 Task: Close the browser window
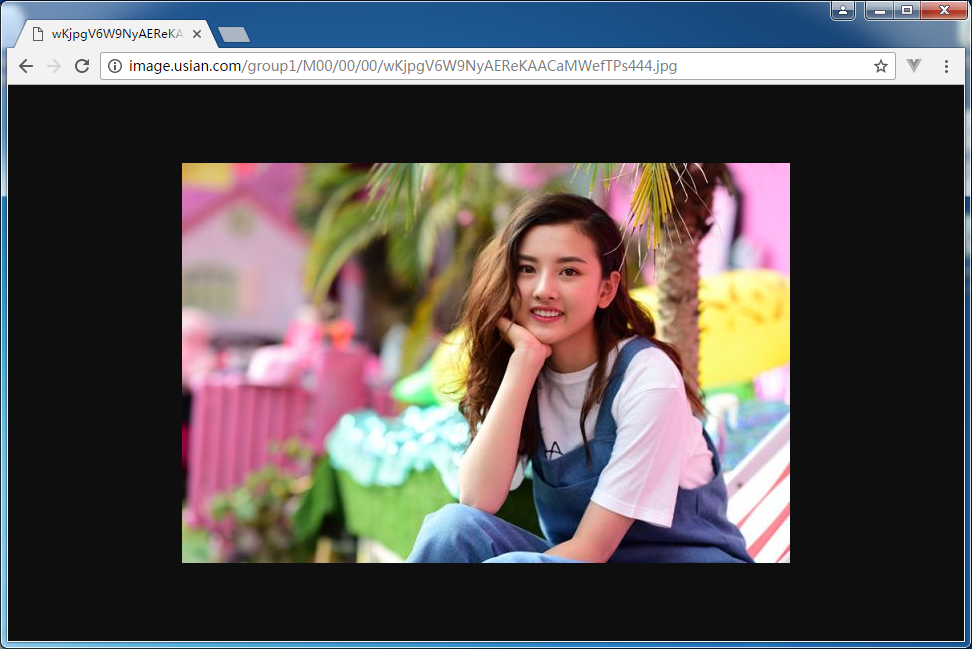click(944, 11)
